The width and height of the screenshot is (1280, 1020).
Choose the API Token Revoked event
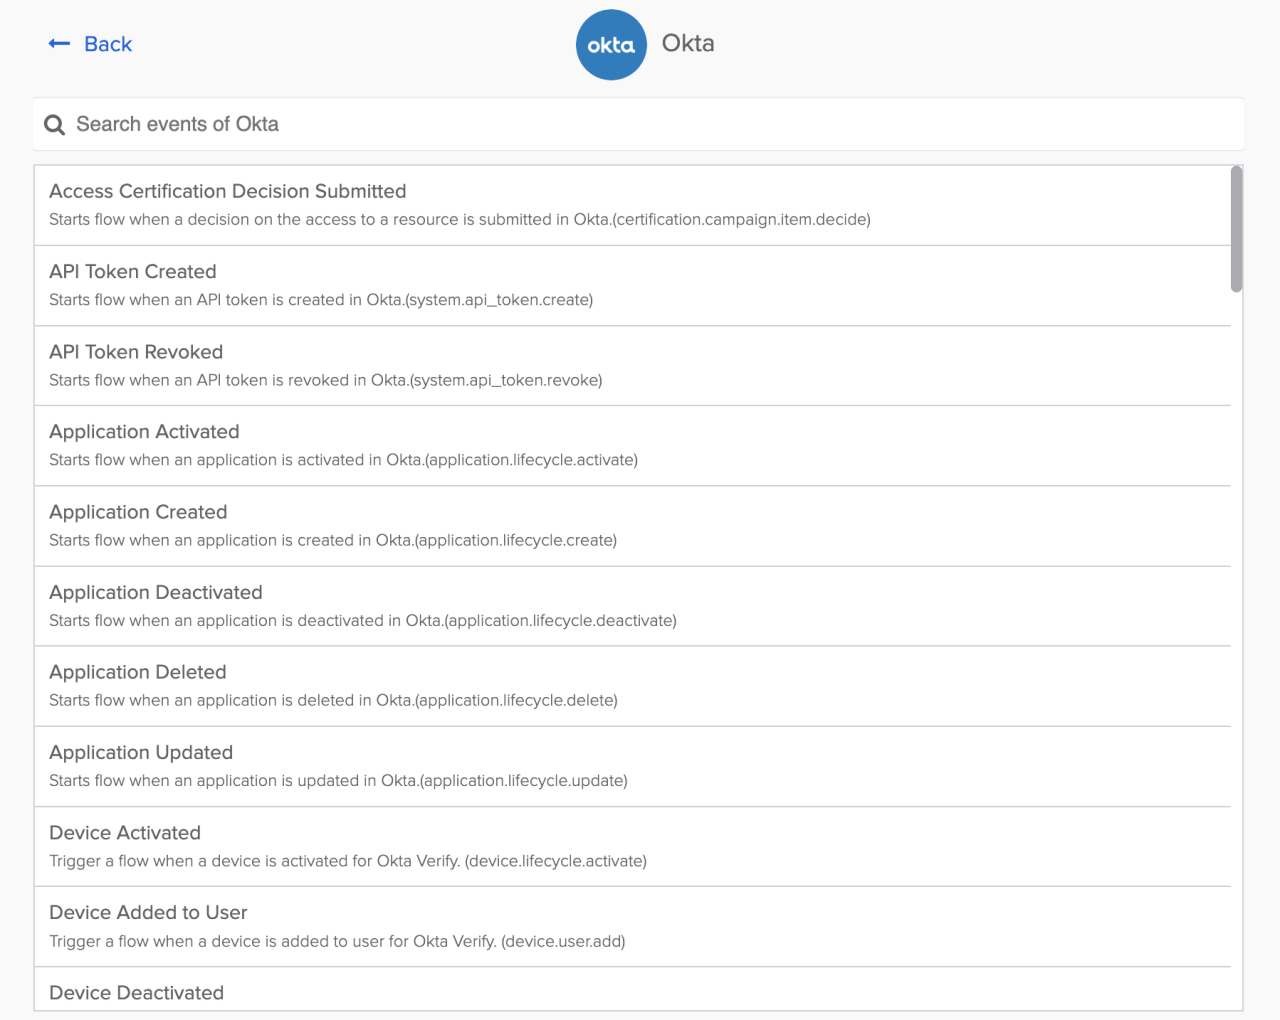pyautogui.click(x=633, y=366)
